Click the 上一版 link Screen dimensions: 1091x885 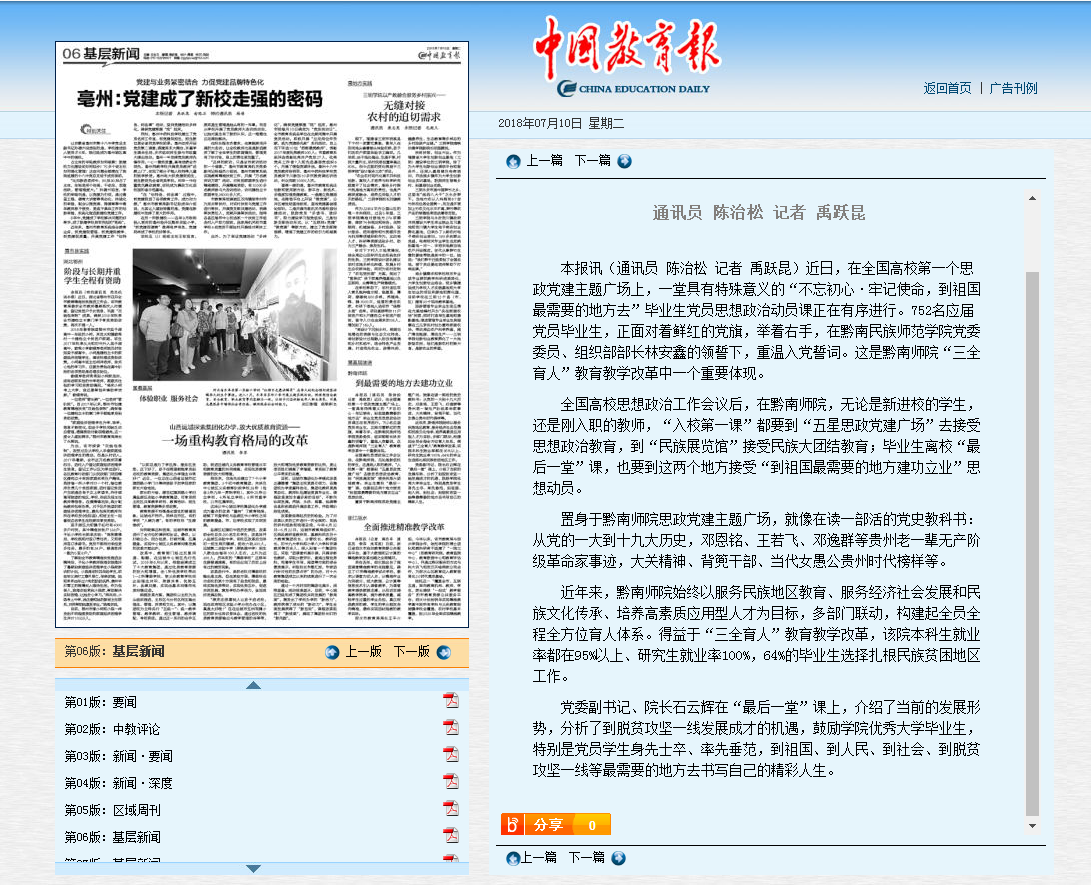(364, 652)
